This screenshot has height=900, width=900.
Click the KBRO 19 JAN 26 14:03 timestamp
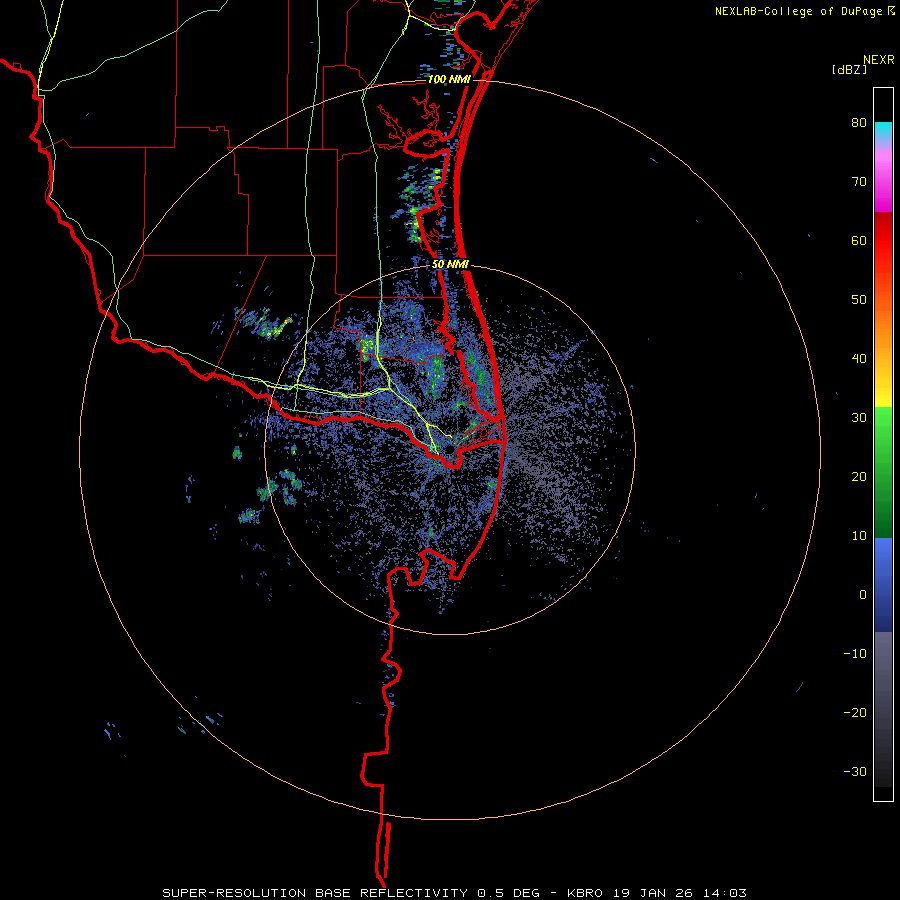point(657,893)
